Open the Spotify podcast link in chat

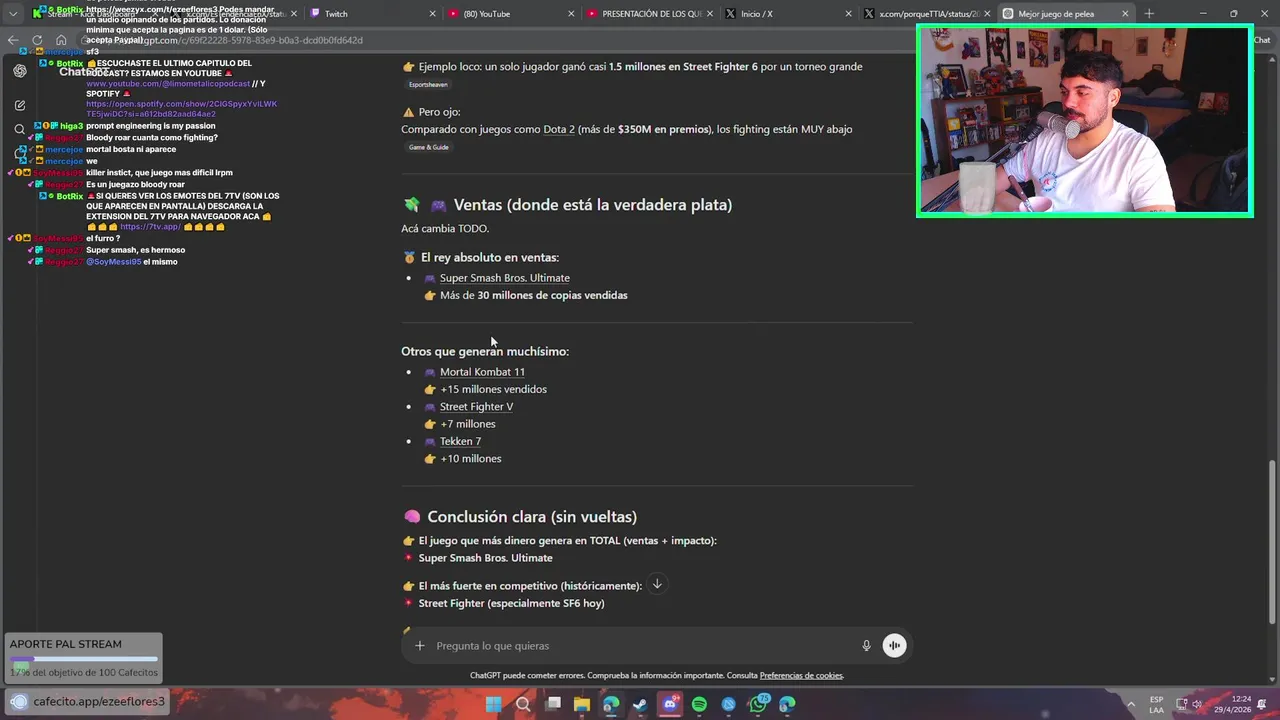click(x=181, y=109)
